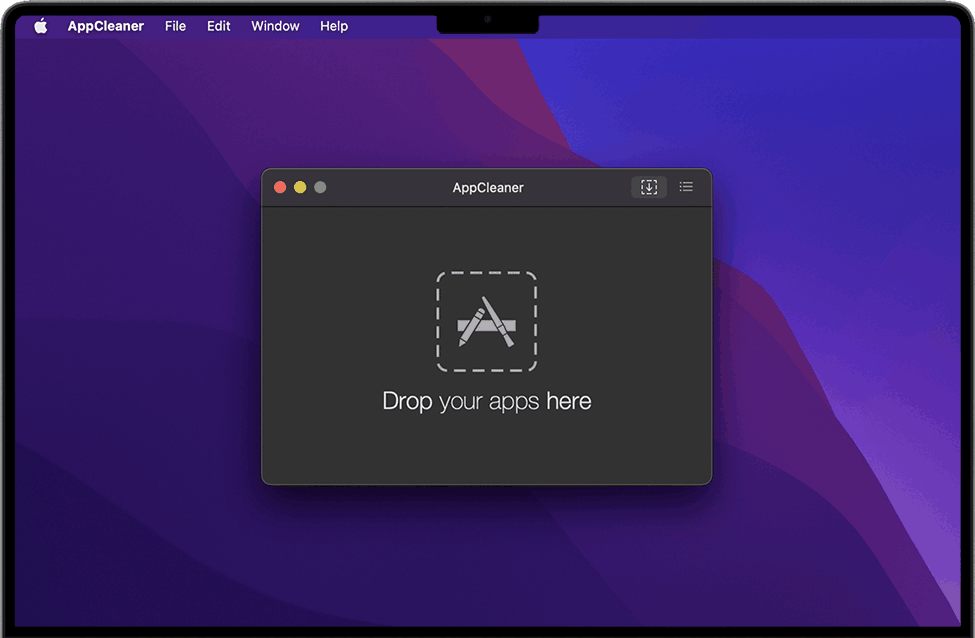The height and width of the screenshot is (638, 975).
Task: Enter full screen with the green button
Action: pos(319,186)
